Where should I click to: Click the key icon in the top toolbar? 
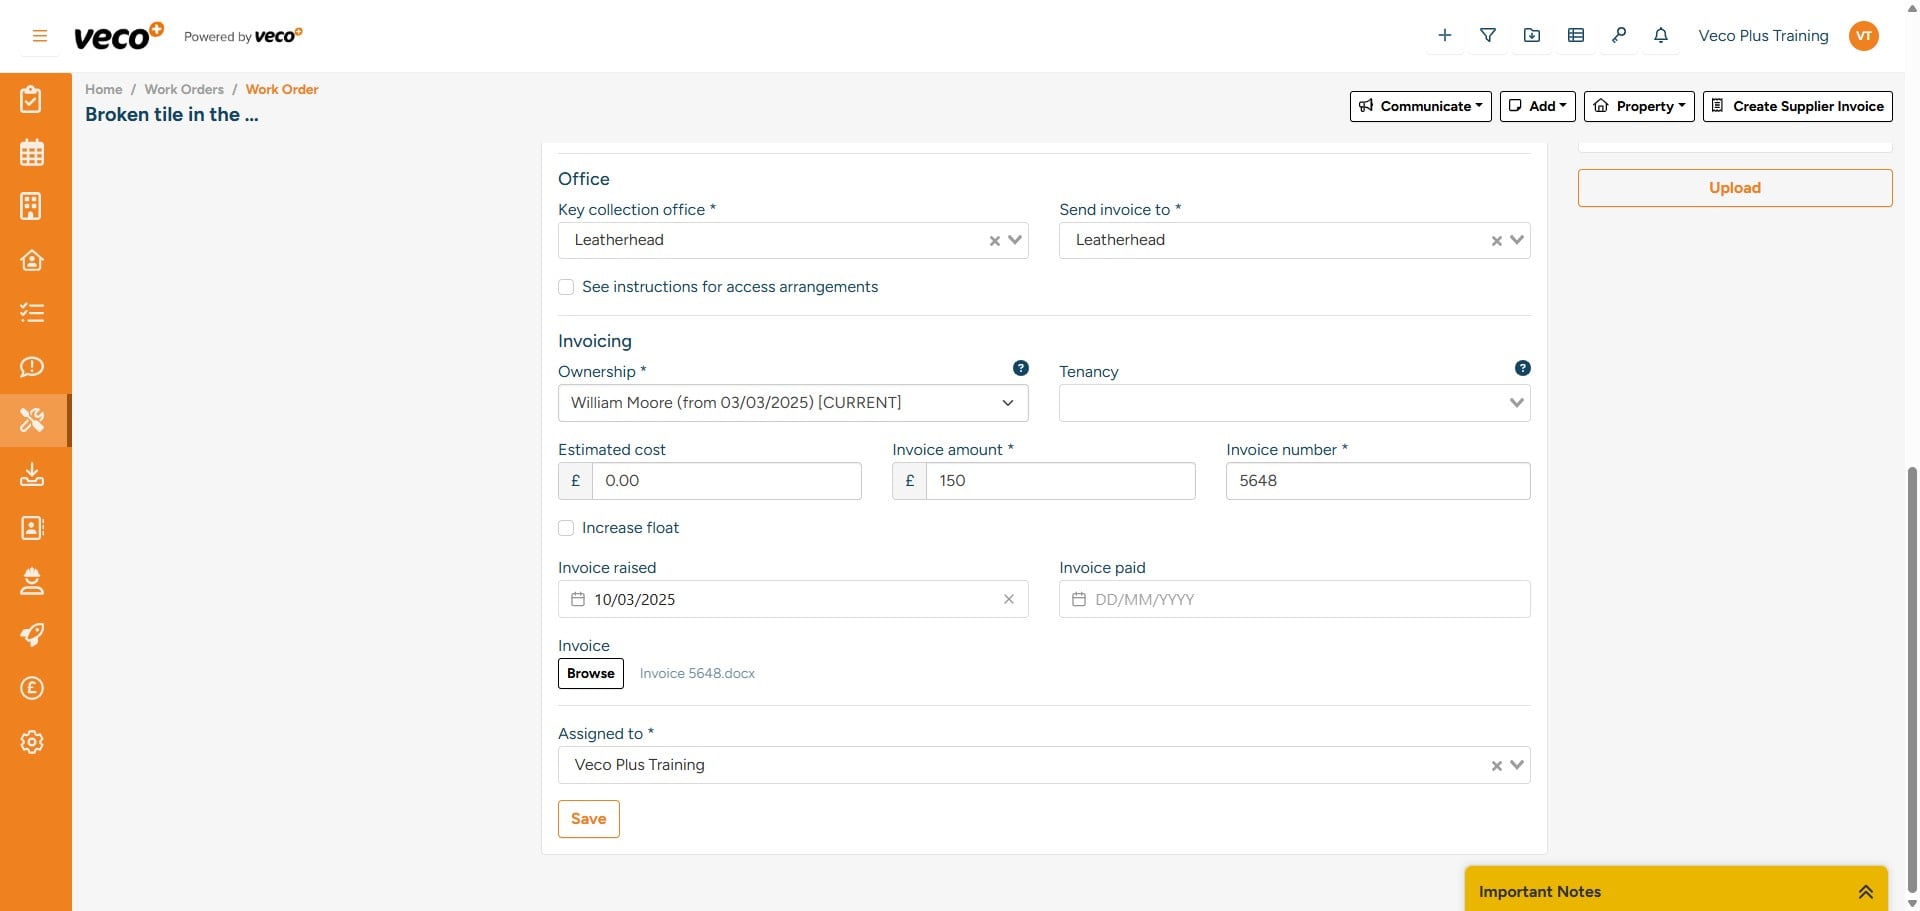point(1619,35)
